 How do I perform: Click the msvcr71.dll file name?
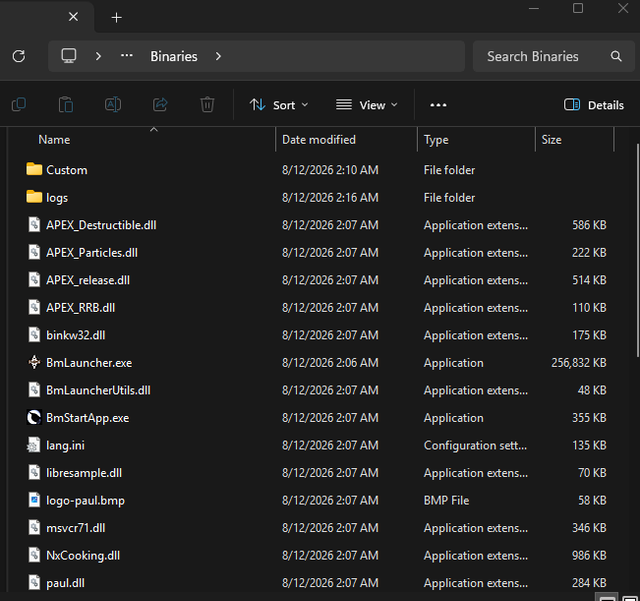tap(76, 528)
